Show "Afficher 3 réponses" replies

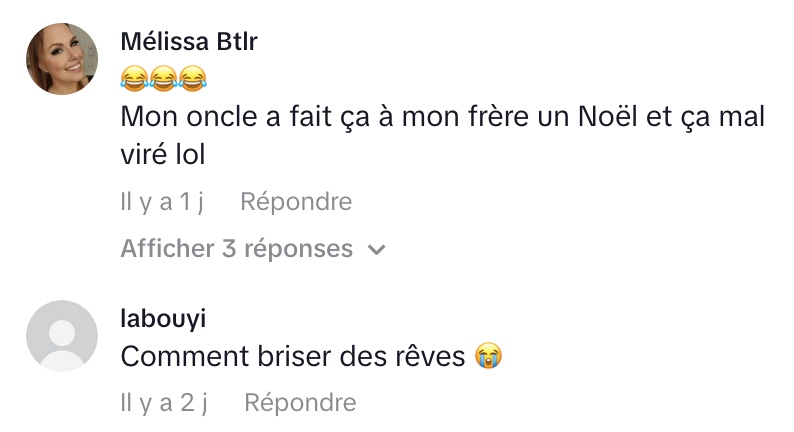pos(237,248)
